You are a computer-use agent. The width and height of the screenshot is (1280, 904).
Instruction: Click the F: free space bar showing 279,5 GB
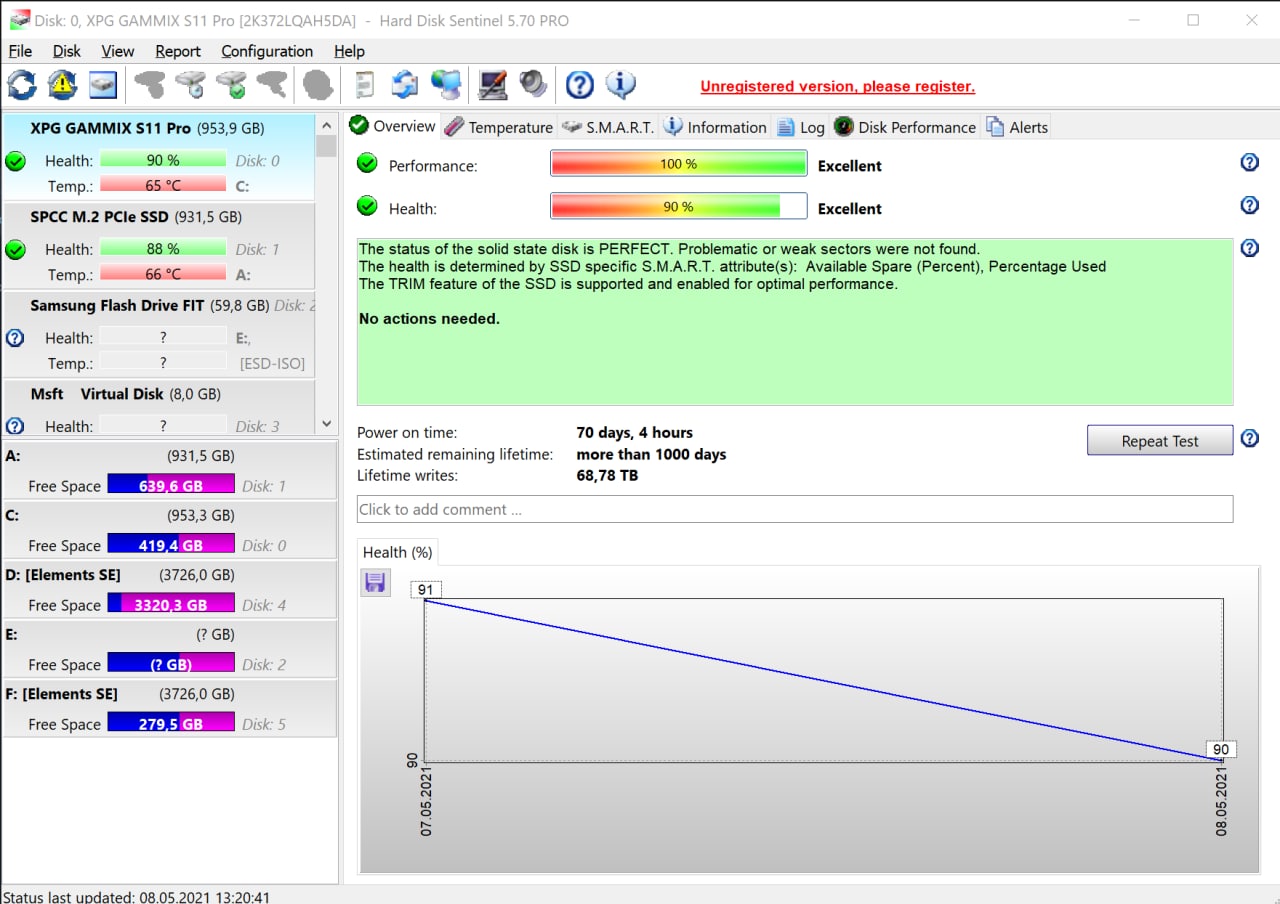pyautogui.click(x=171, y=723)
